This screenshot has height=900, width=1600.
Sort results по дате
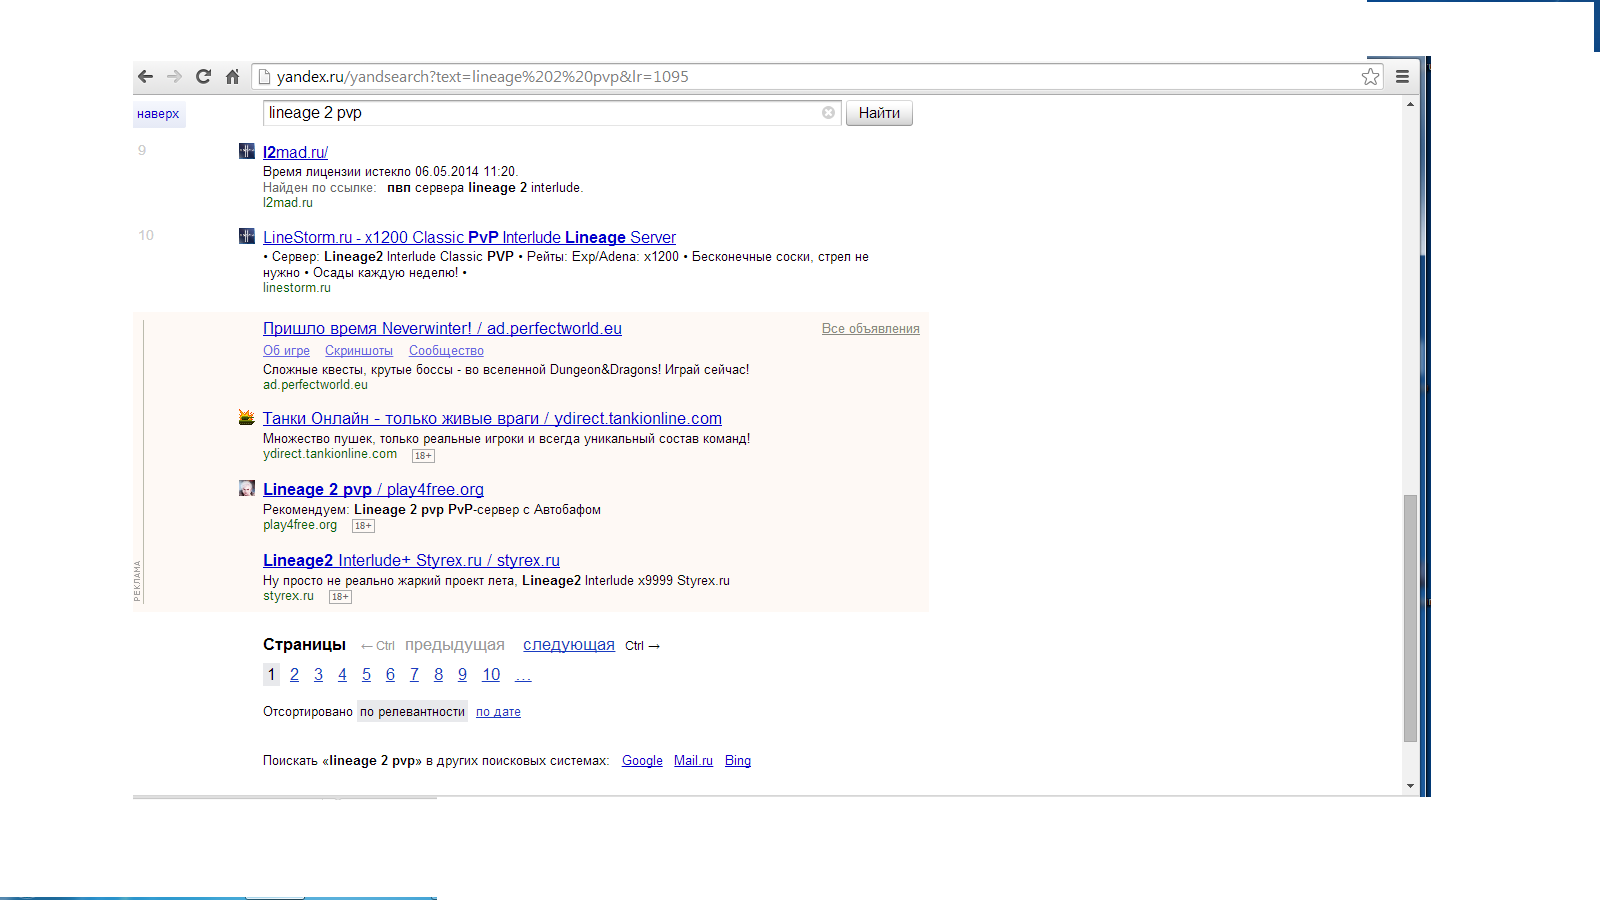498,712
